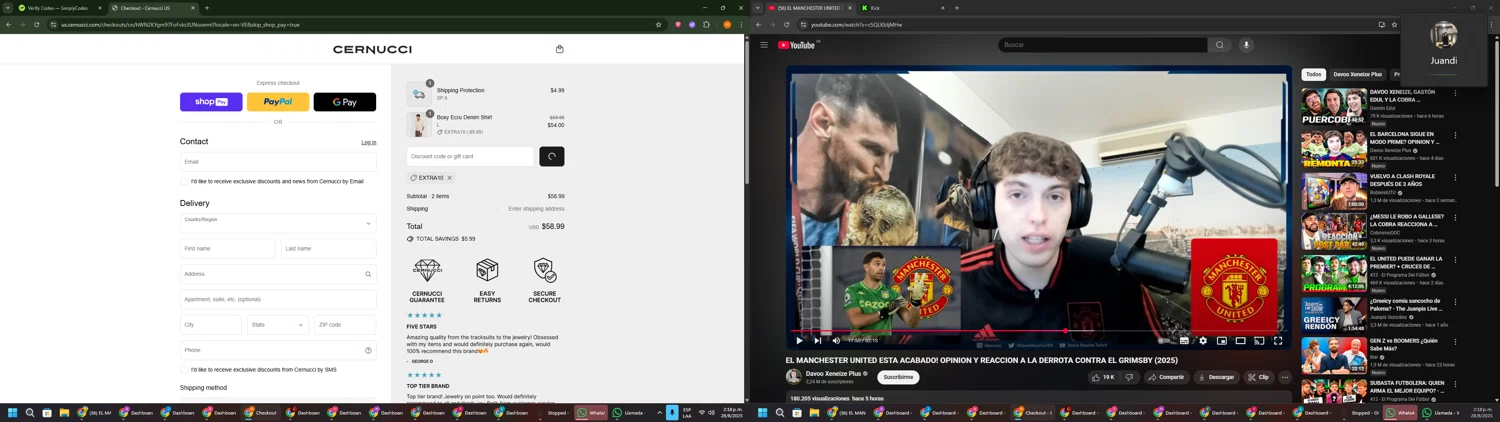Viewport: 1500px width, 422px height.
Task: Click the Email contact field
Action: (278, 162)
